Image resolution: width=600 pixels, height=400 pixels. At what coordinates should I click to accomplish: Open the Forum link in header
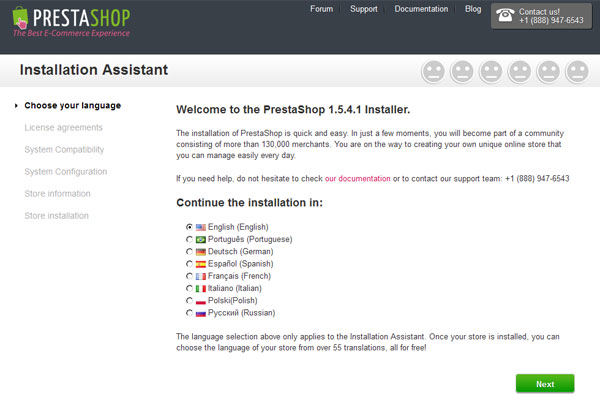[321, 9]
